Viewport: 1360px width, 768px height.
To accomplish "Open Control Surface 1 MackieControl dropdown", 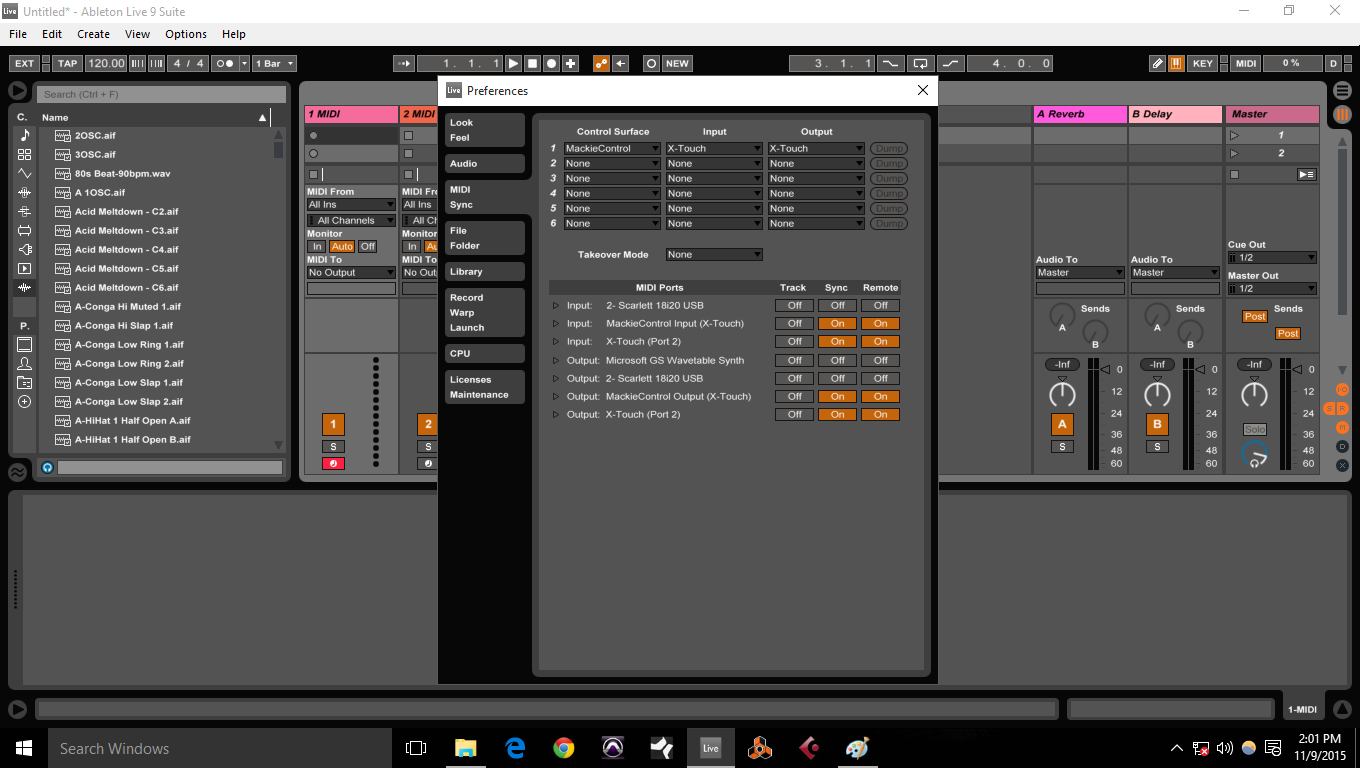I will [x=612, y=148].
